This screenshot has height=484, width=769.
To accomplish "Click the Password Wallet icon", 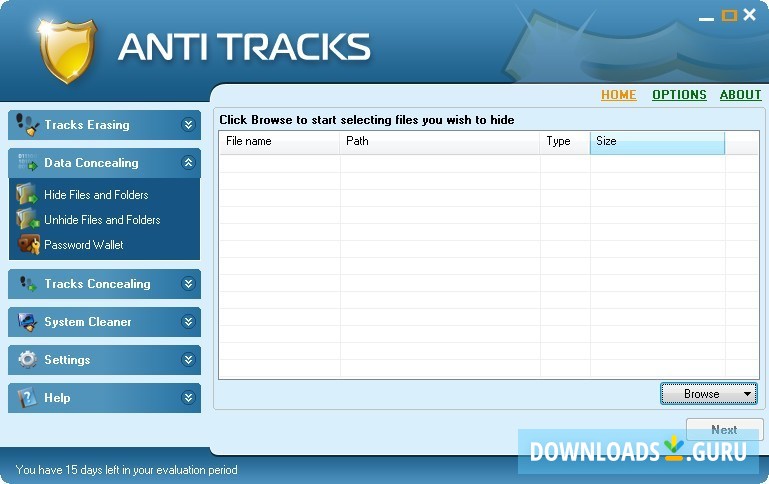I will (x=29, y=244).
